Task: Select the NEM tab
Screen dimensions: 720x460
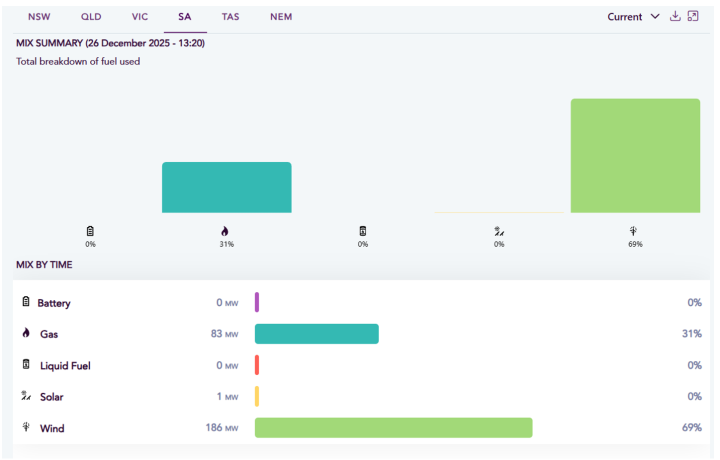Action: pyautogui.click(x=281, y=17)
